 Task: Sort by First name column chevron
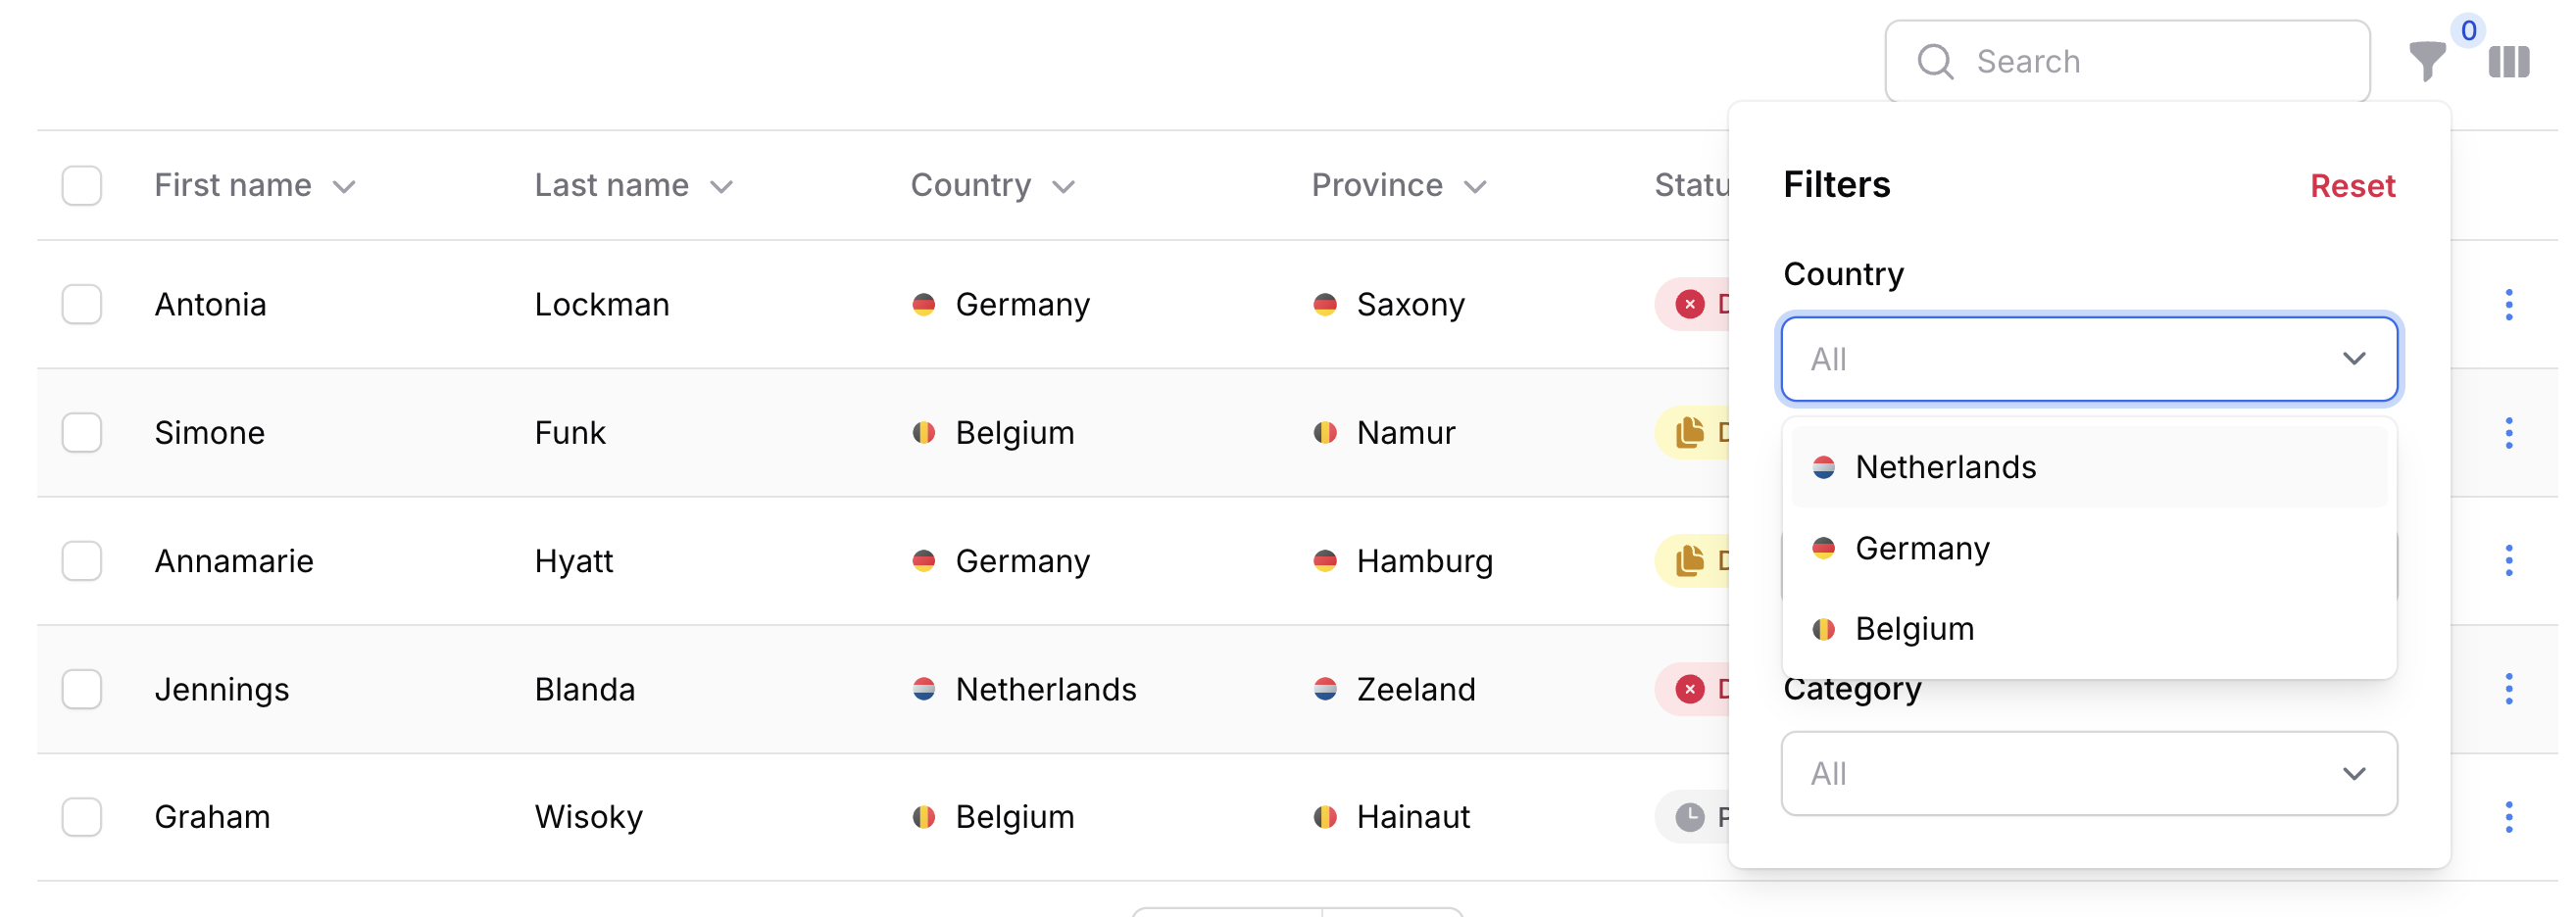point(344,187)
